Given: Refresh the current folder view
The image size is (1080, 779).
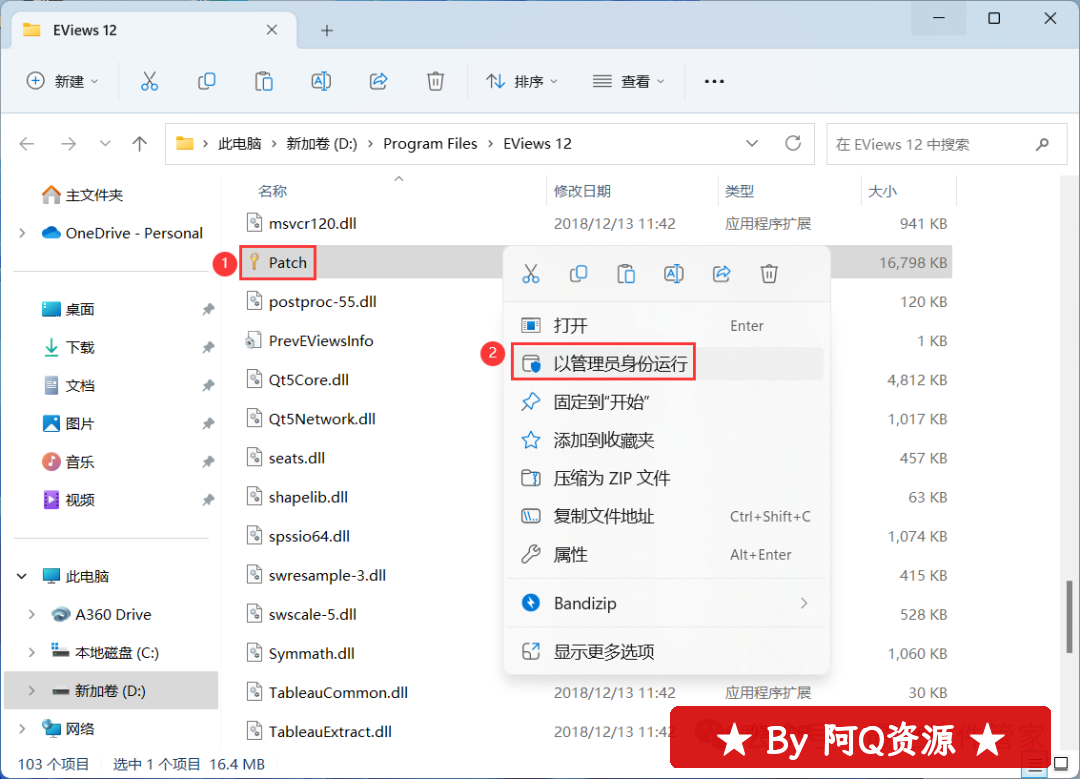Looking at the screenshot, I should pyautogui.click(x=793, y=143).
